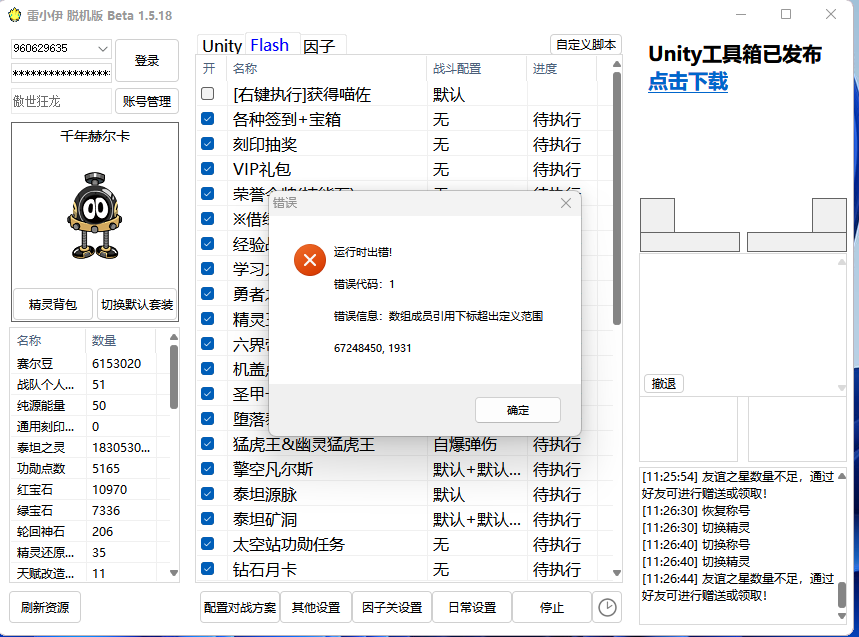The height and width of the screenshot is (637, 859).
Task: Open 其他设置 other settings
Action: coord(316,607)
